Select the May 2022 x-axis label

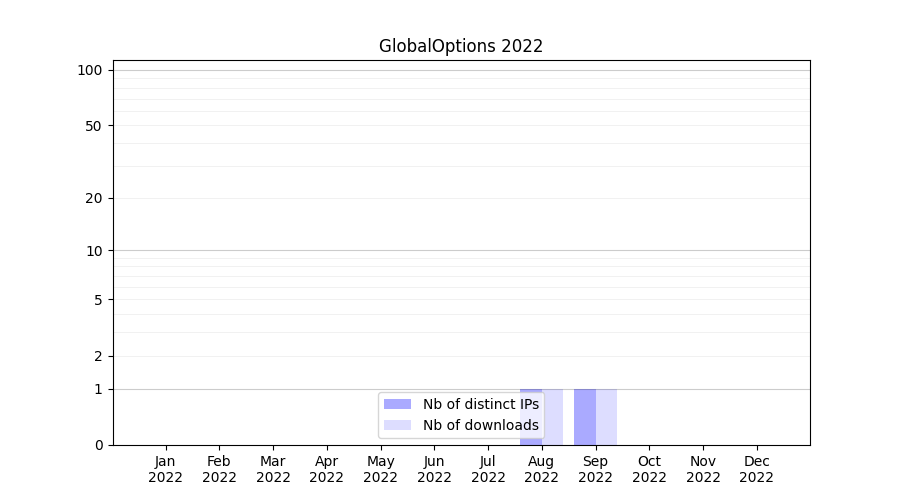(x=380, y=469)
